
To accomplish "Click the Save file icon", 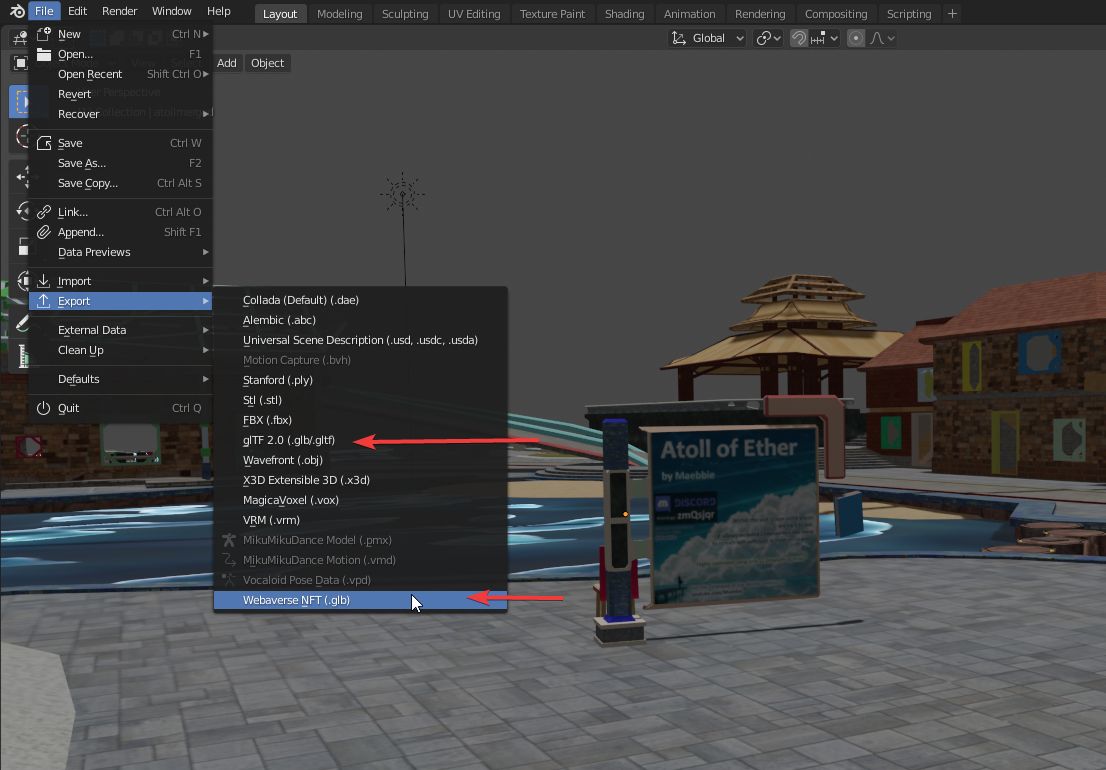I will pos(44,143).
